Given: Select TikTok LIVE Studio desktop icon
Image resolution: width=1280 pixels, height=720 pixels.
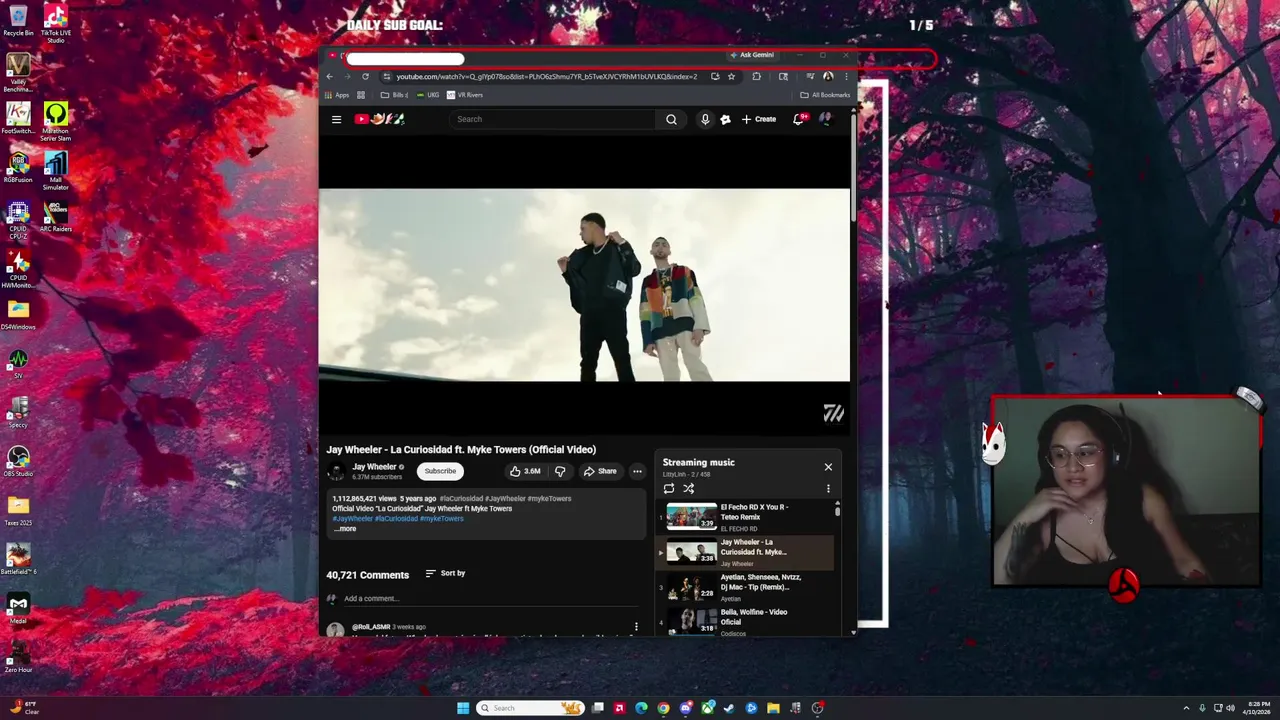Looking at the screenshot, I should 56,23.
